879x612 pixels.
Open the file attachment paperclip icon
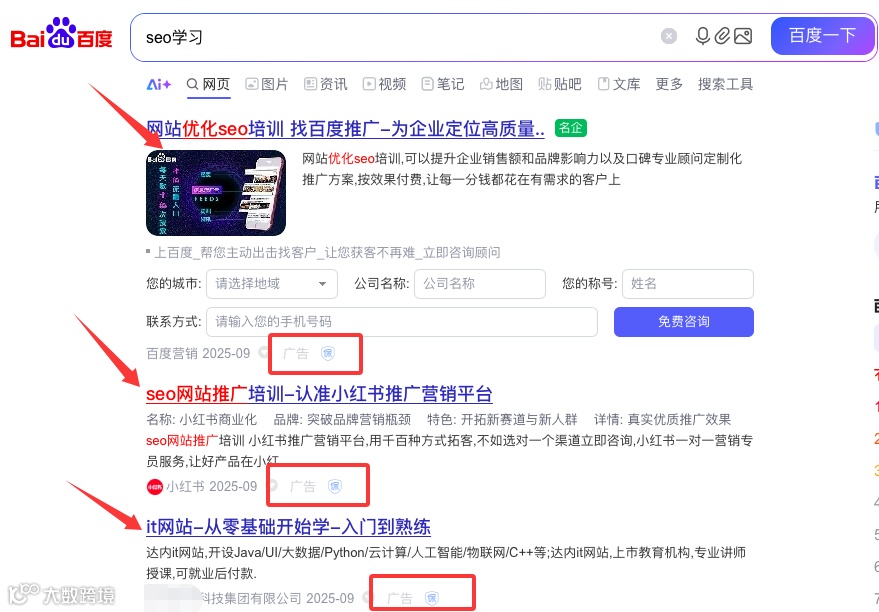tap(723, 36)
